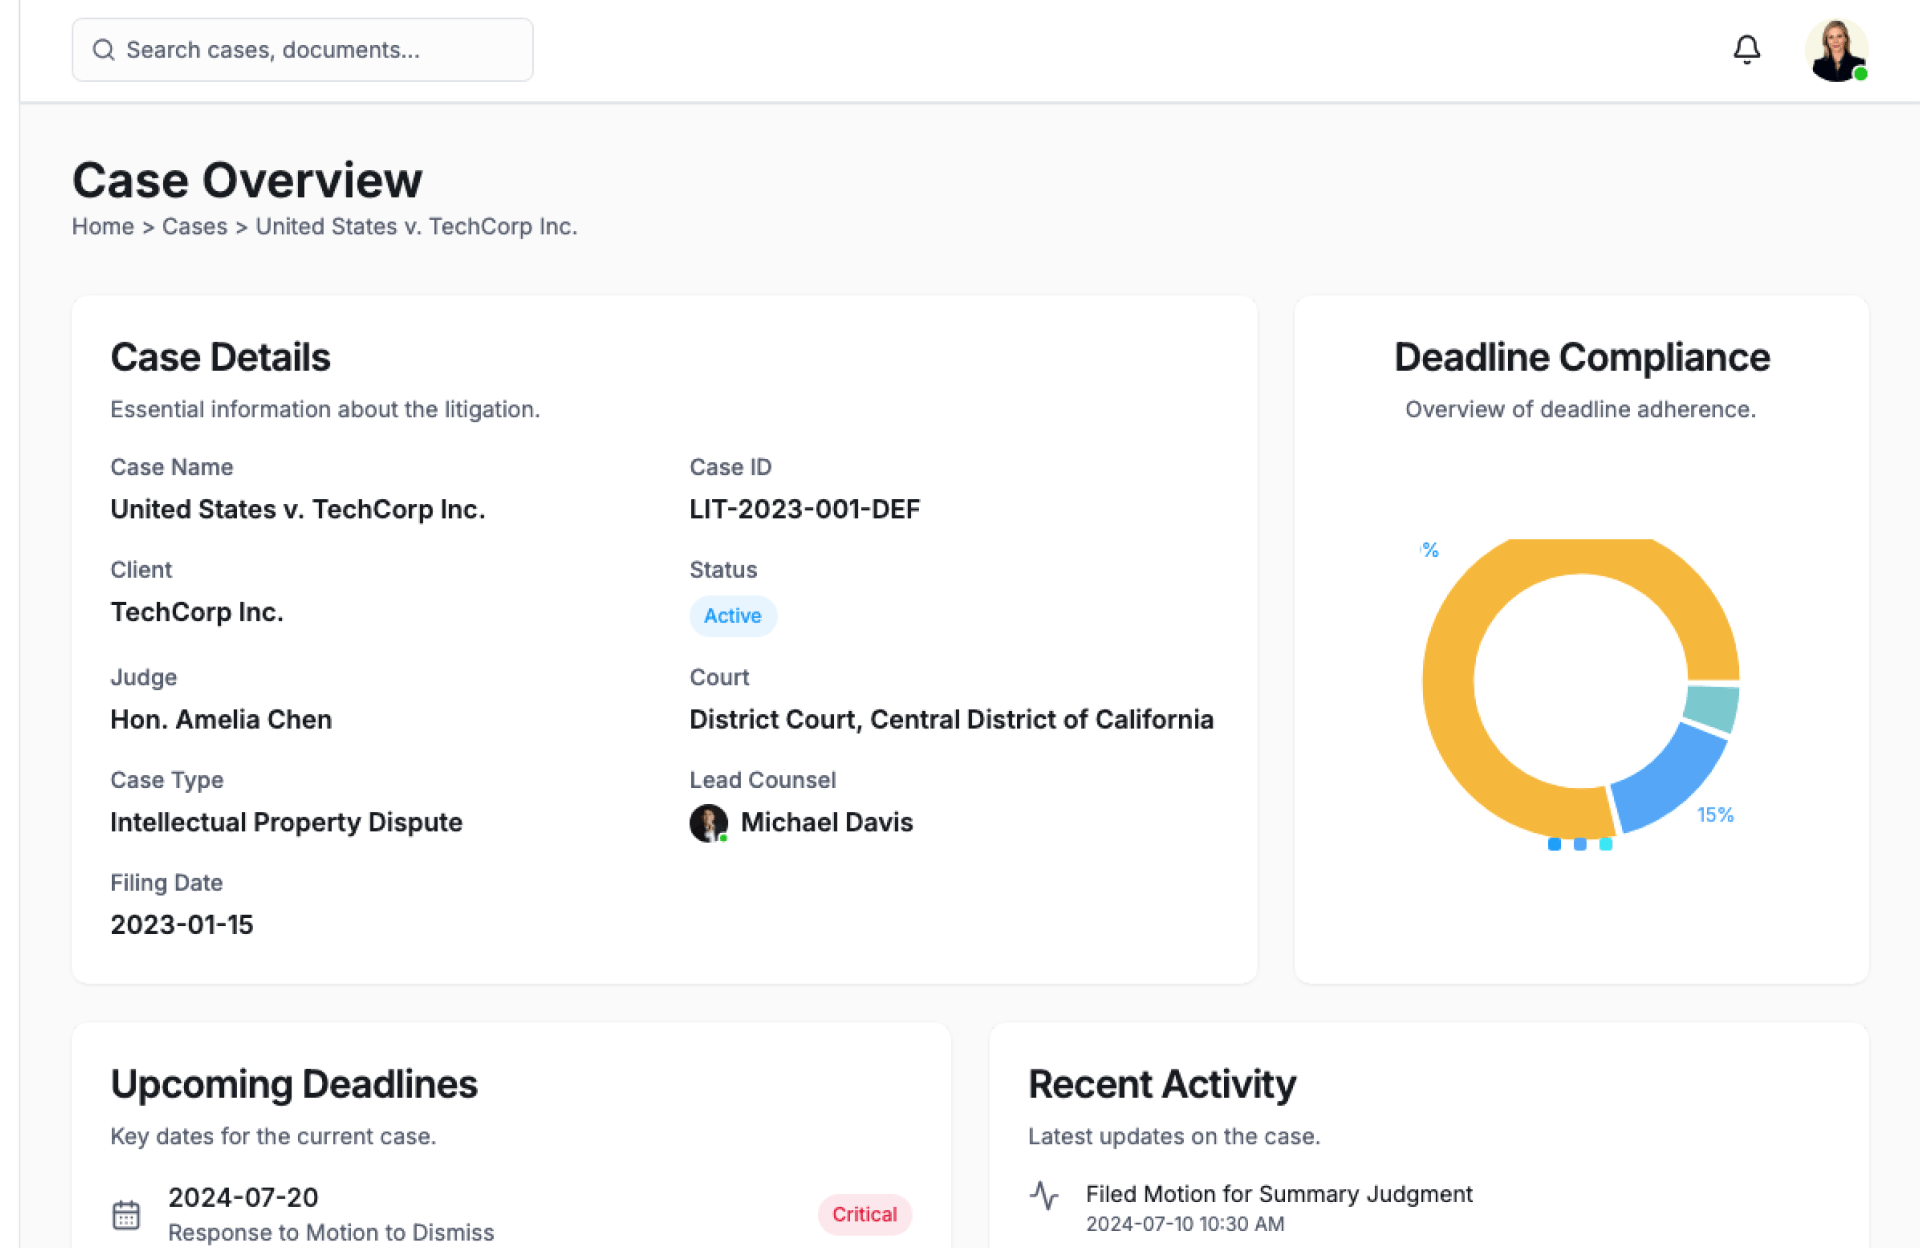
Task: Click the notification bell icon
Action: pyautogui.click(x=1746, y=49)
